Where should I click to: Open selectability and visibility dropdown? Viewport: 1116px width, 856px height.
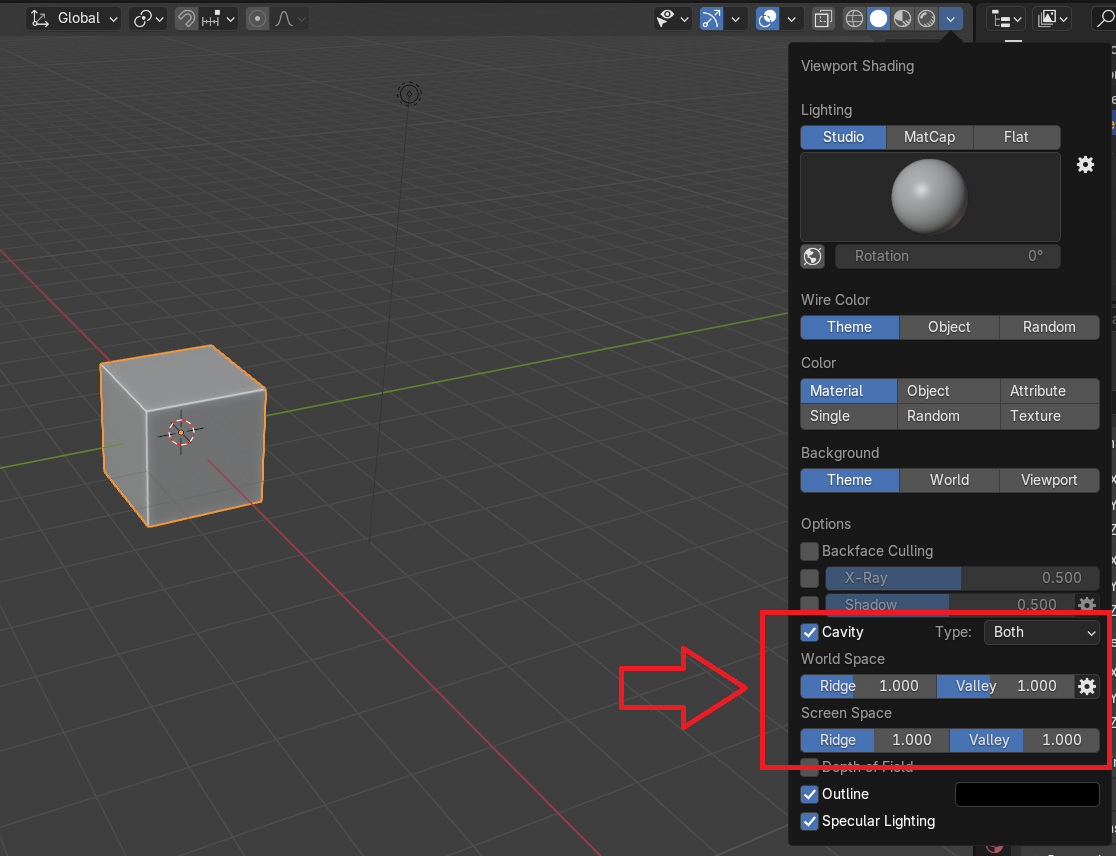click(x=672, y=19)
